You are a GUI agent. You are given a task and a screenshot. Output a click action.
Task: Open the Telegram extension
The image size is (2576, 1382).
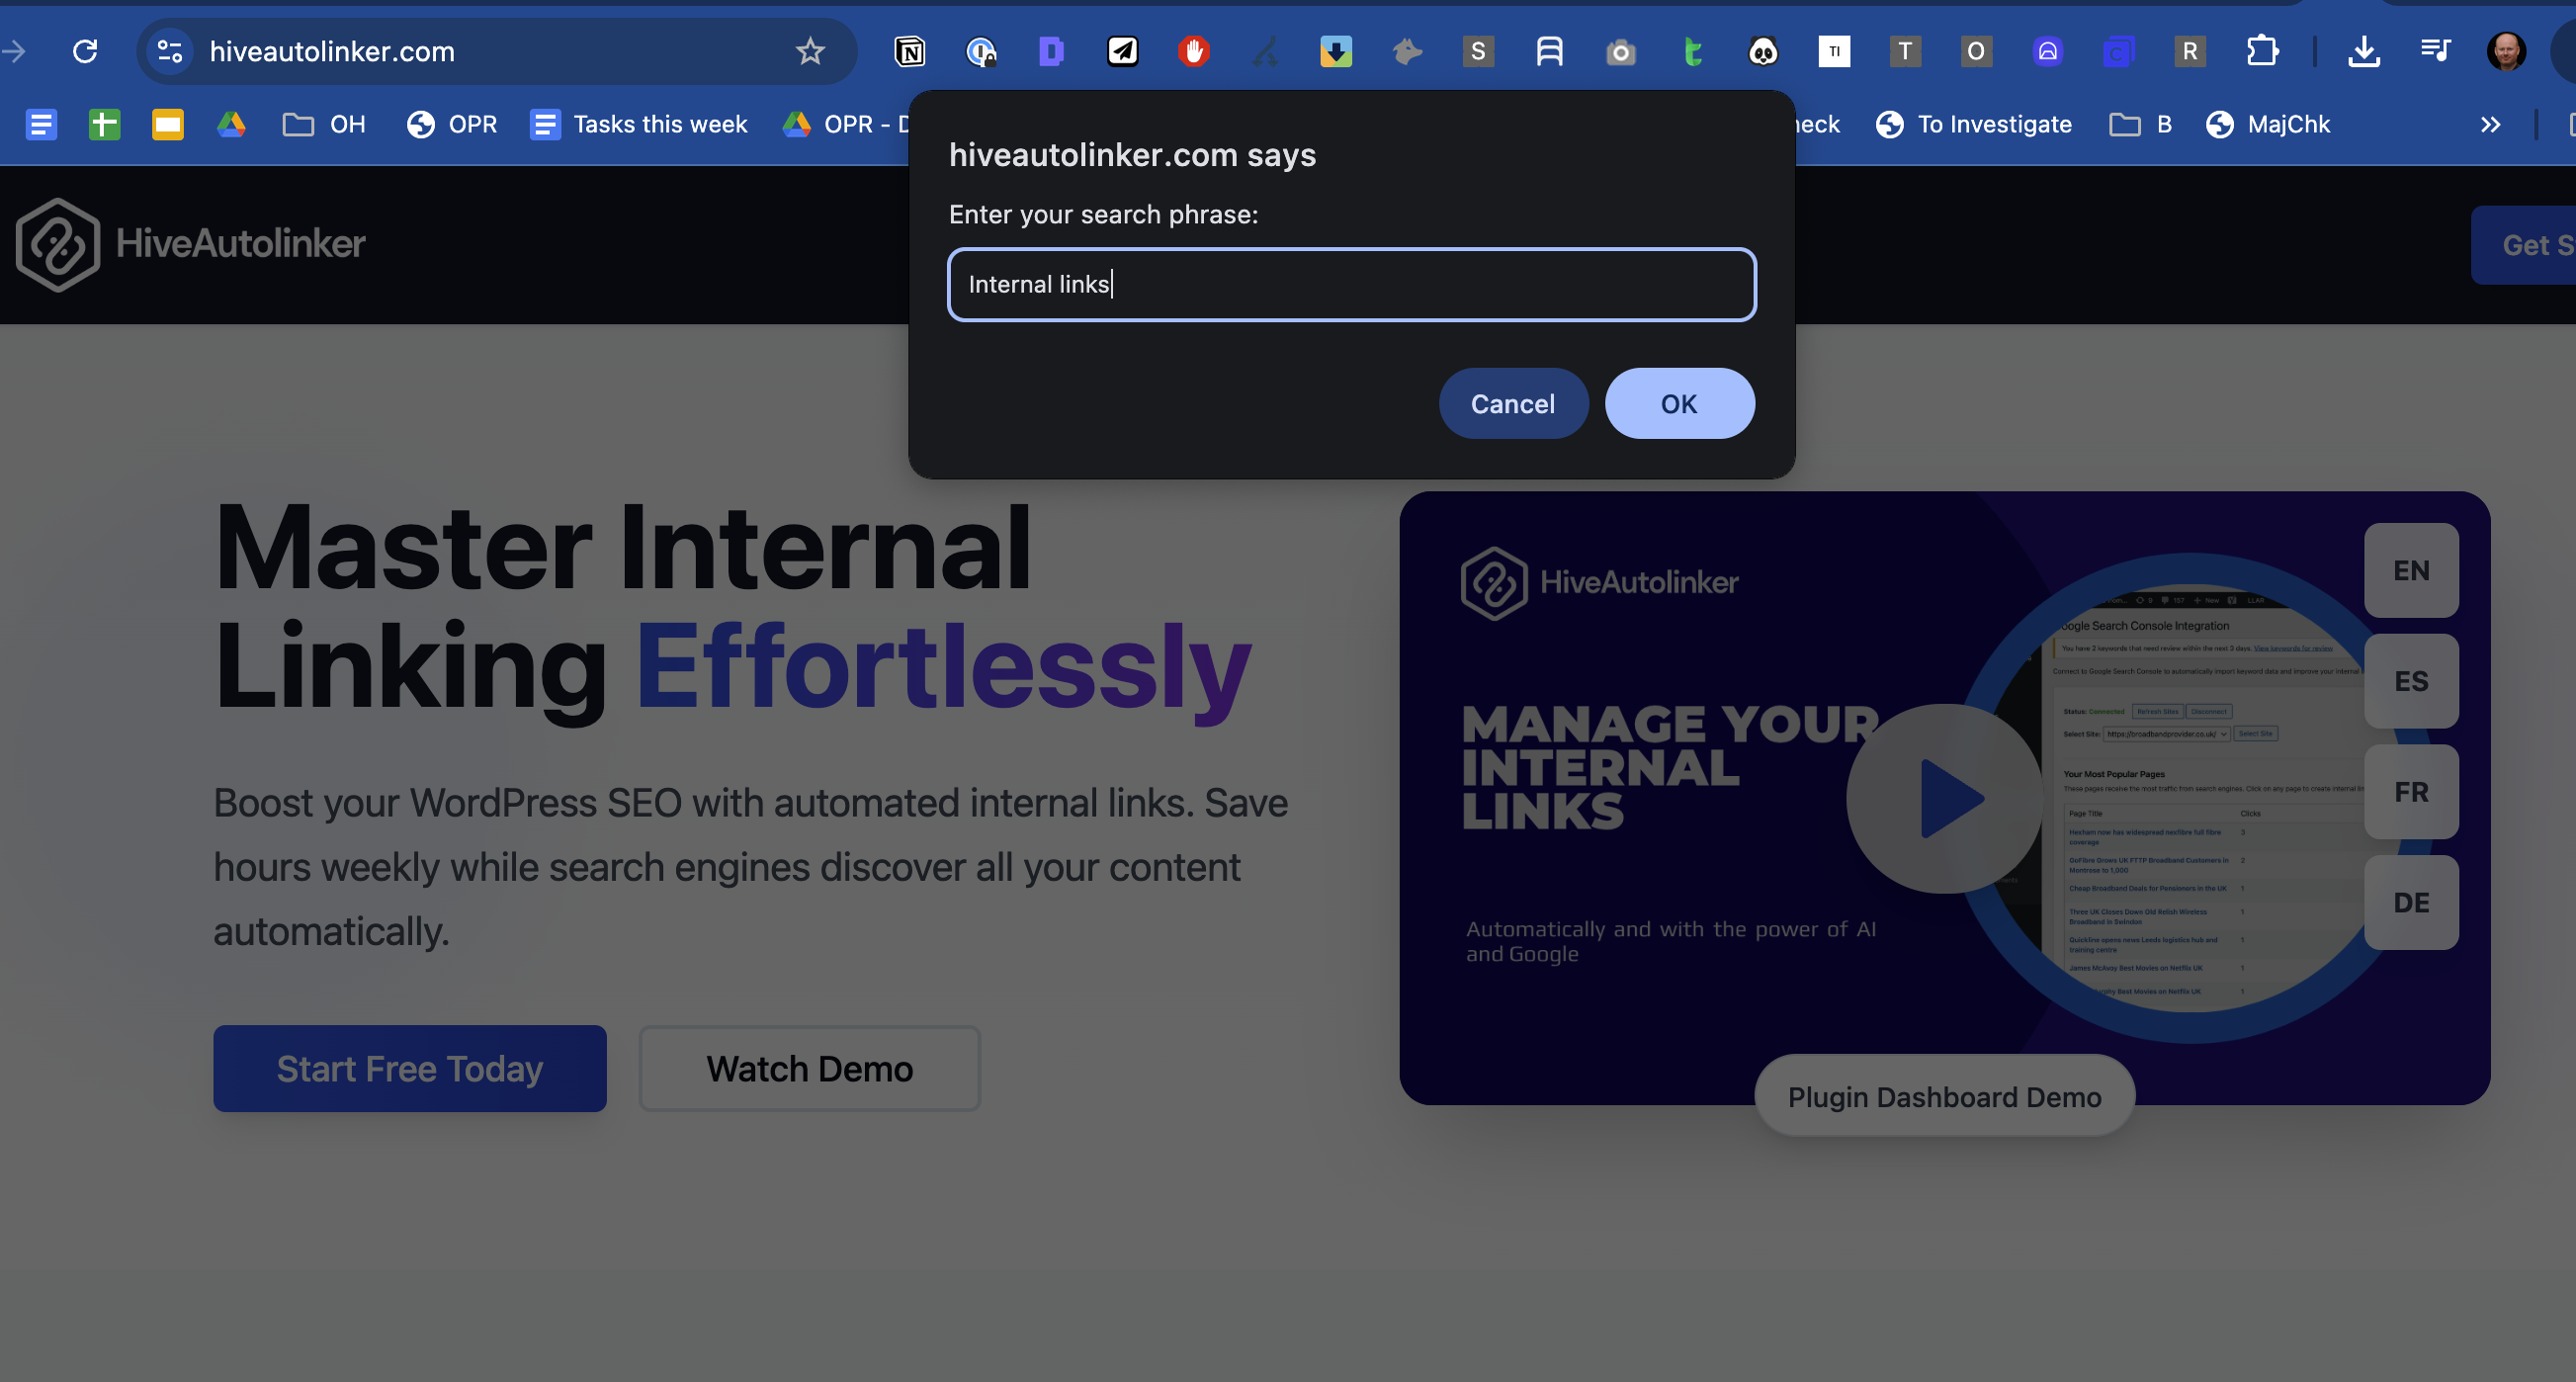[1123, 51]
